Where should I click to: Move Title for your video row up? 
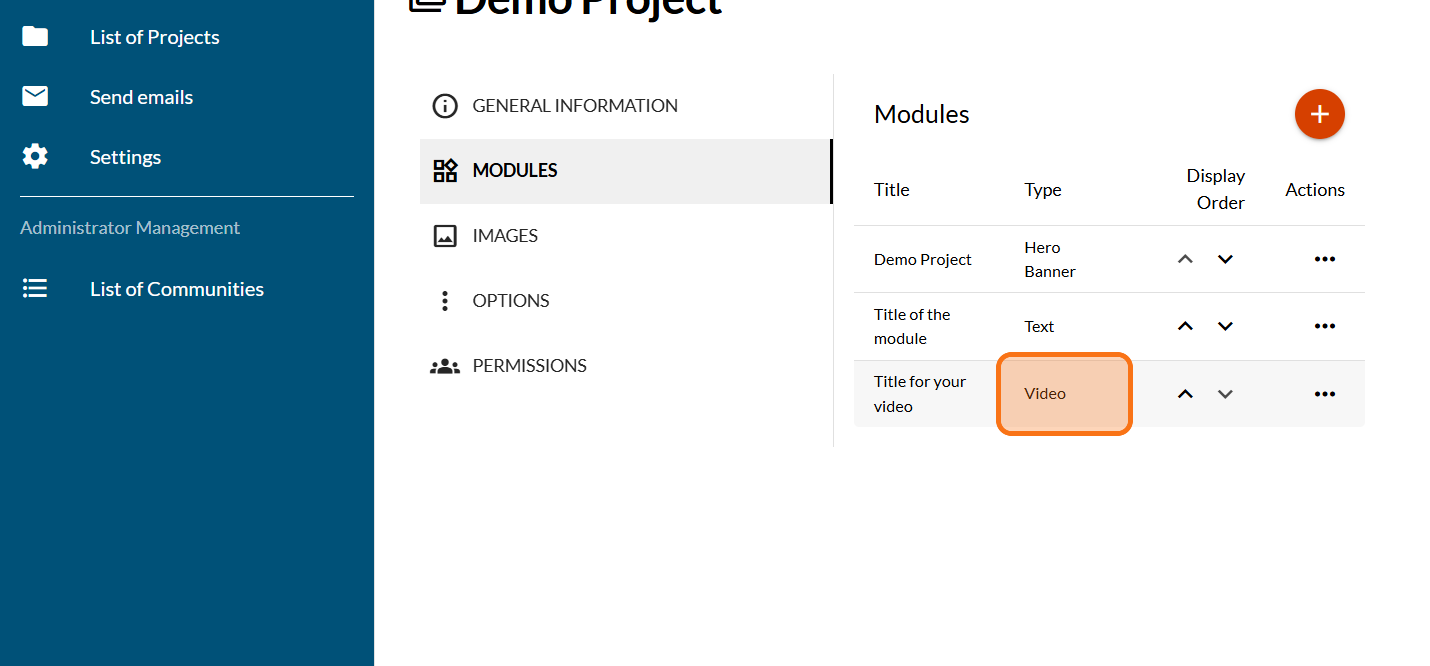[x=1185, y=394]
